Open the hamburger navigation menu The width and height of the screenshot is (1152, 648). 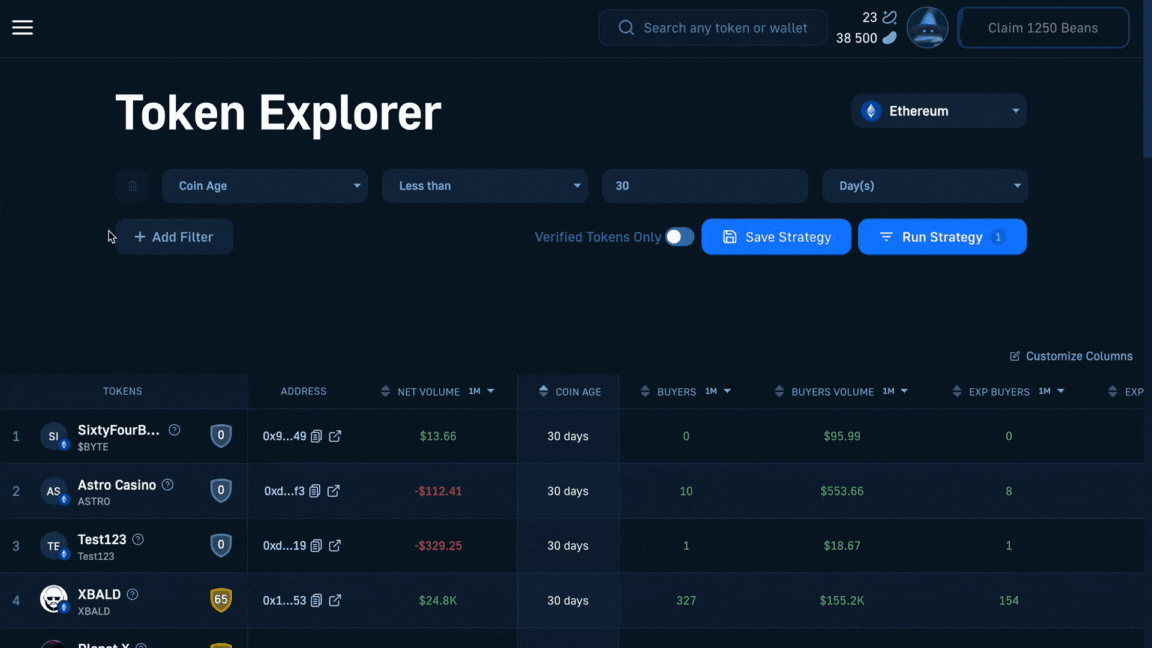coord(22,28)
